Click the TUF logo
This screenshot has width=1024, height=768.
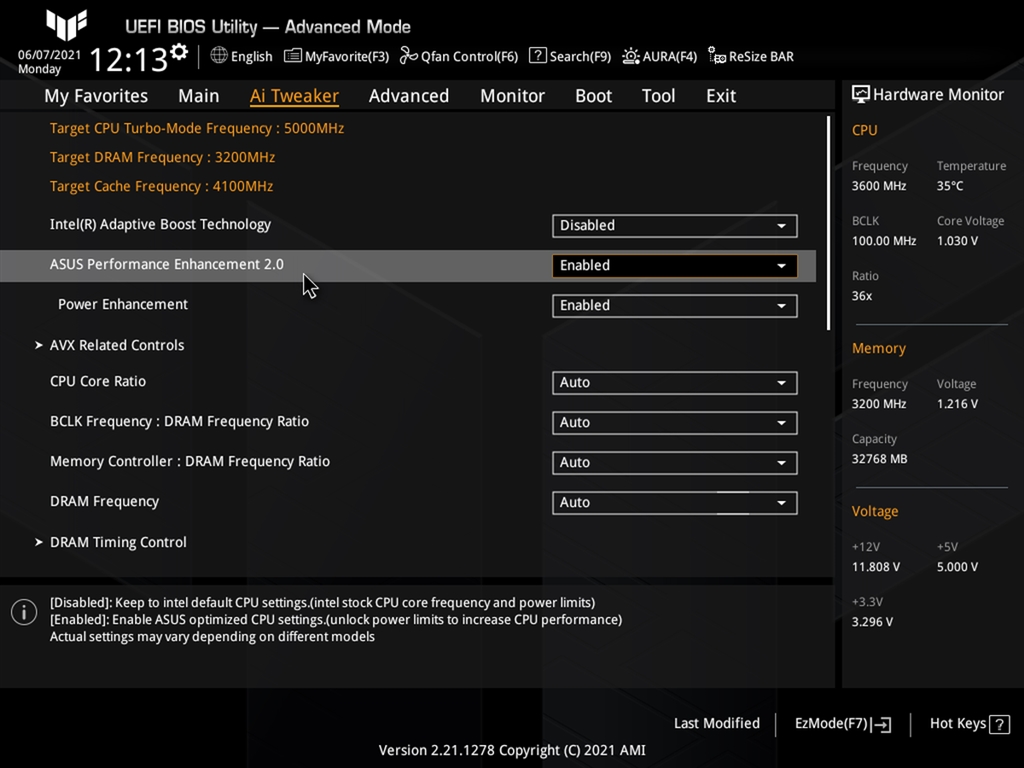click(66, 25)
